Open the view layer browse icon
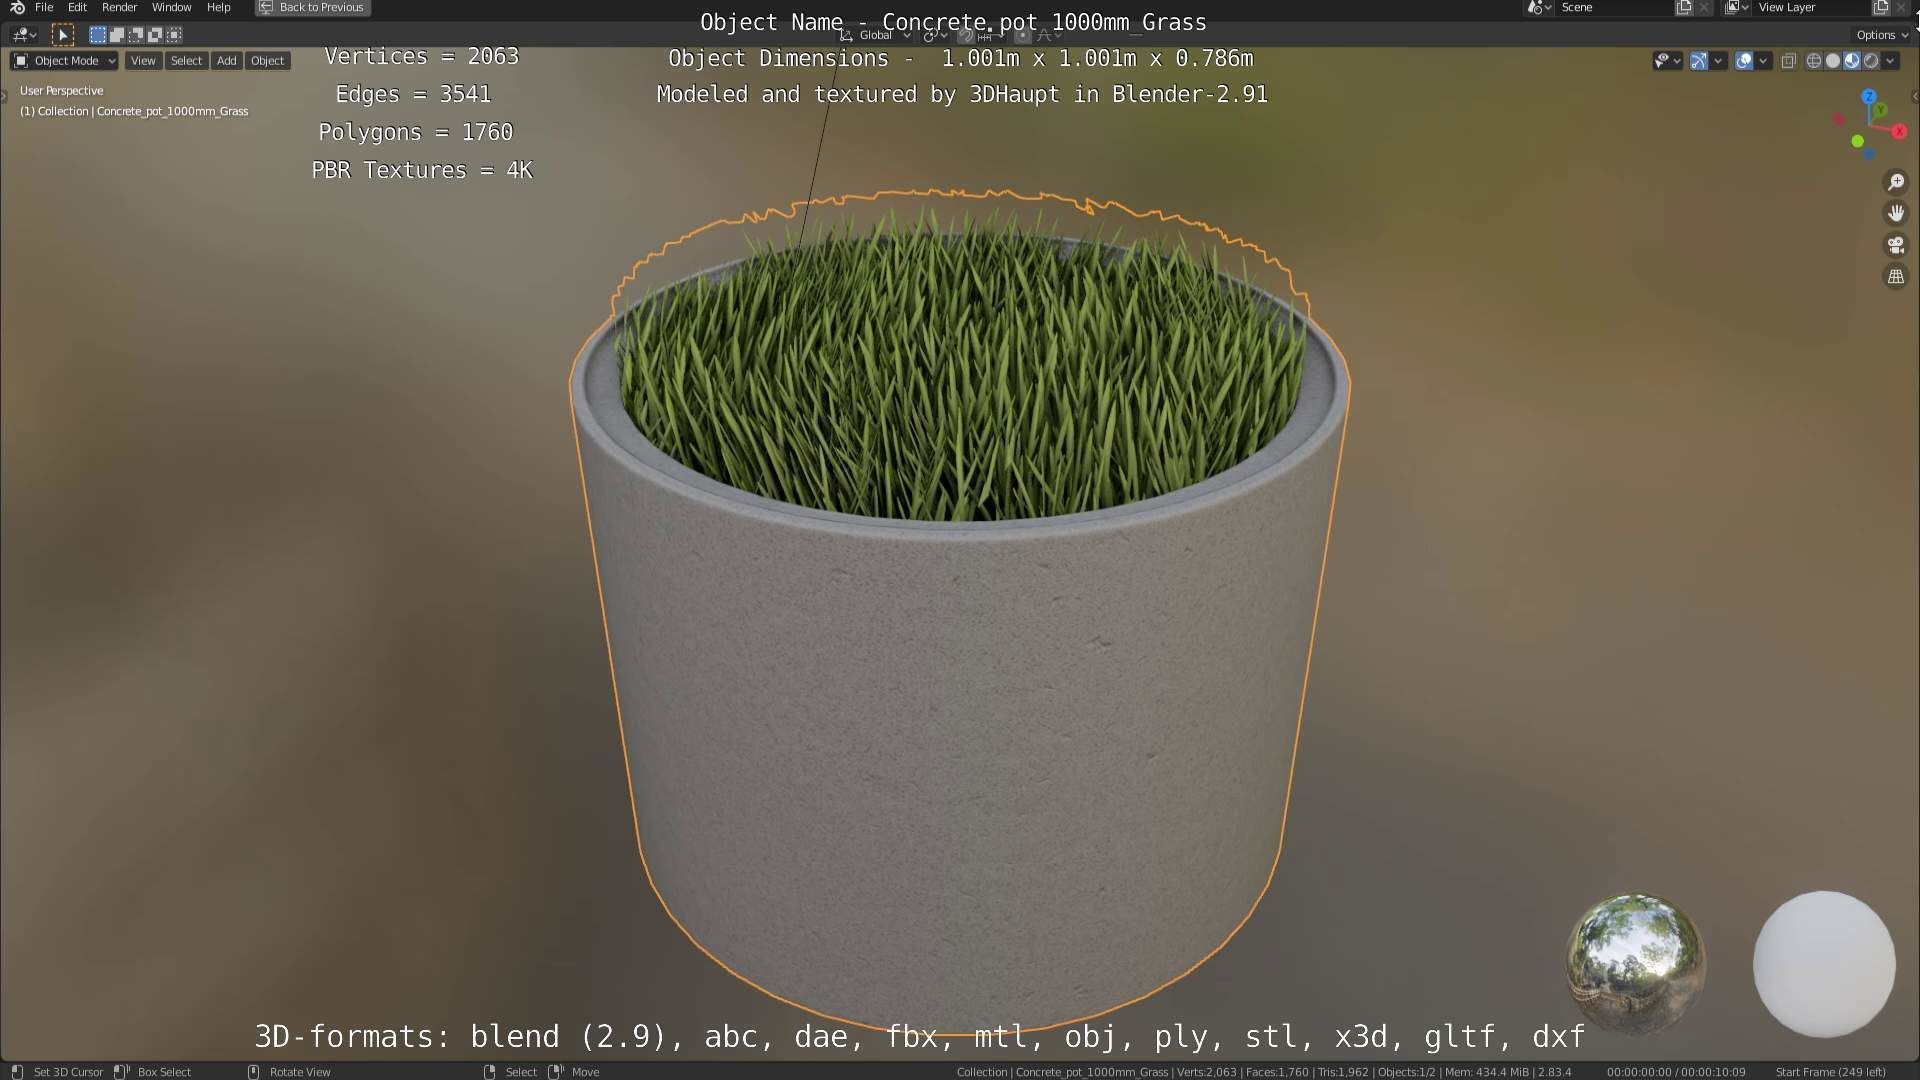Screen dimensions: 1920x1080 (1737, 7)
